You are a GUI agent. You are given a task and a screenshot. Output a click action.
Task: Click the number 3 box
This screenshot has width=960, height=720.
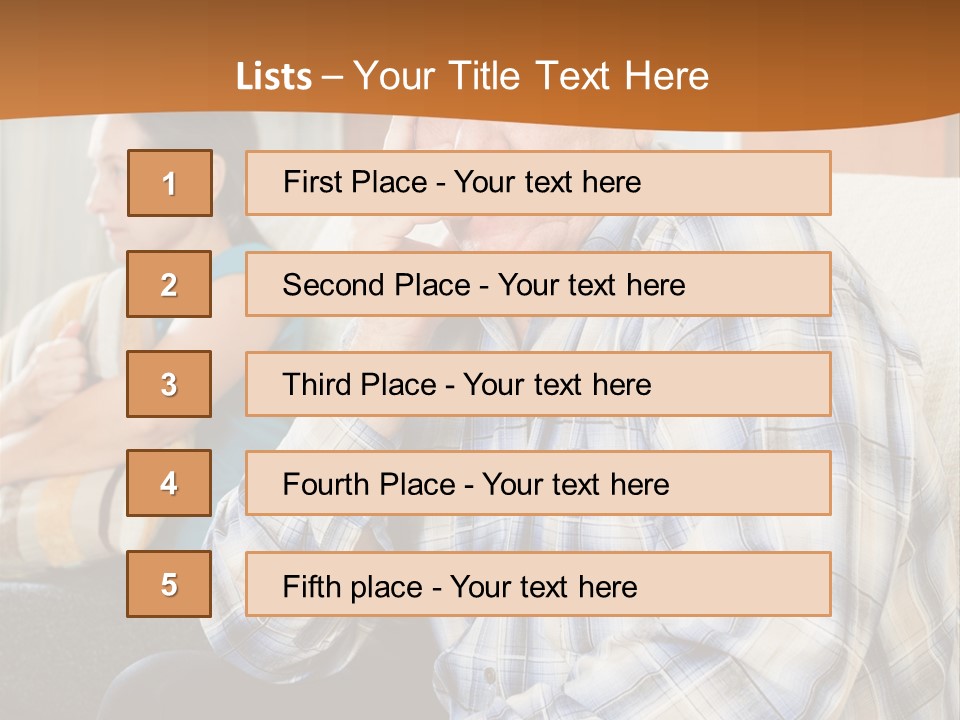[169, 384]
